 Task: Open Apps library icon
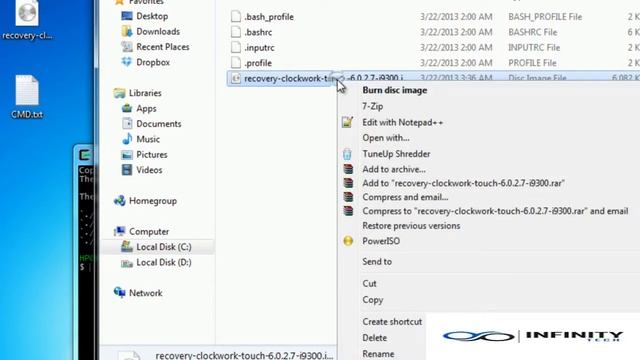coord(127,109)
